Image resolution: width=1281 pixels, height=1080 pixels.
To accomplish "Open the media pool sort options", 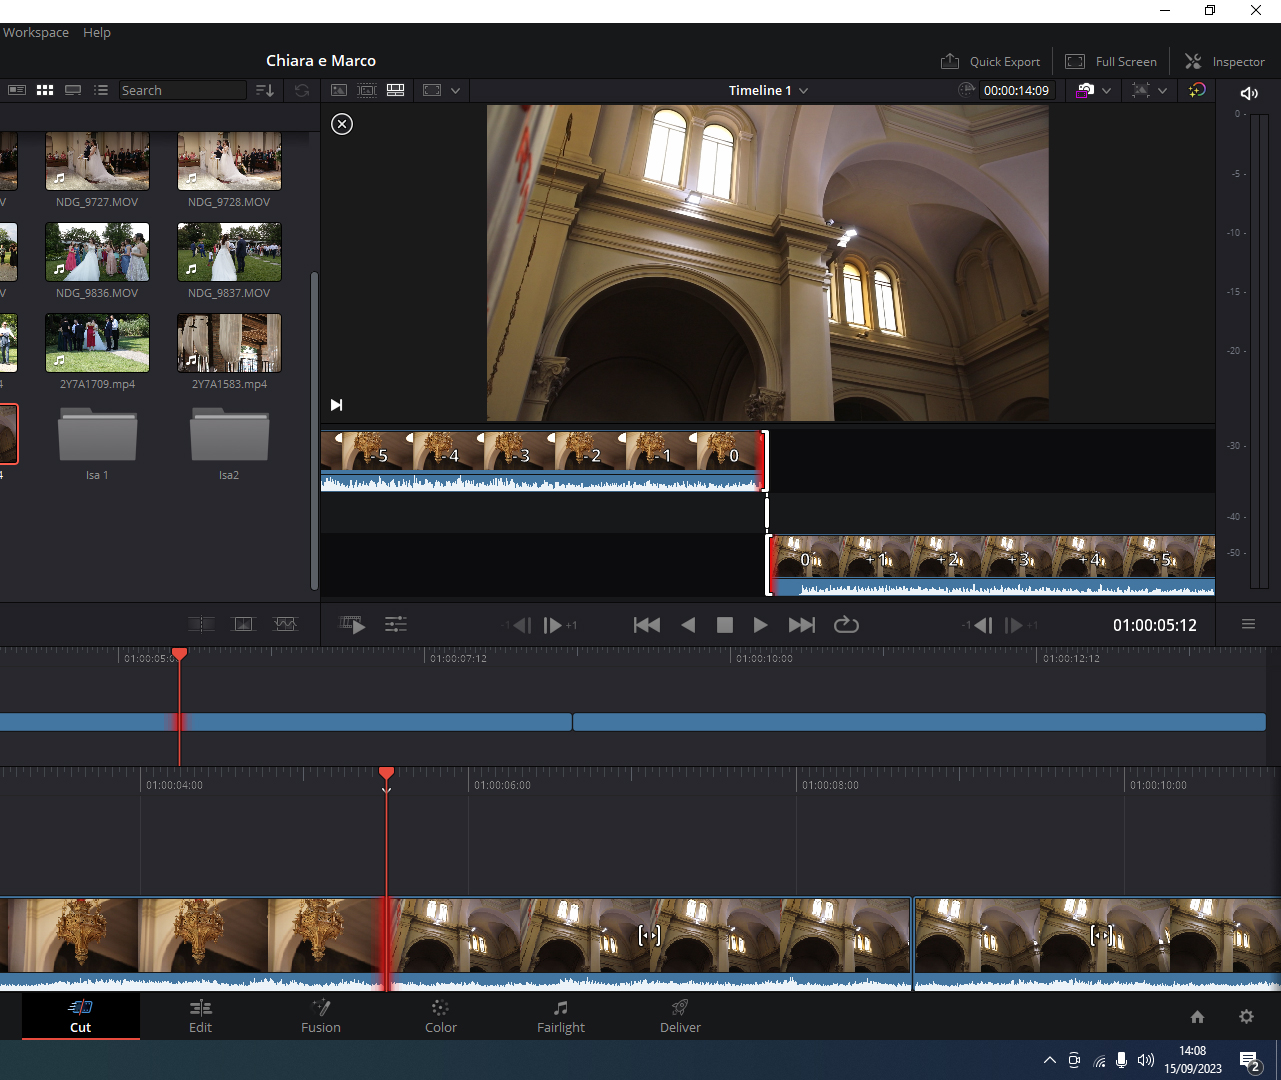I will (265, 90).
